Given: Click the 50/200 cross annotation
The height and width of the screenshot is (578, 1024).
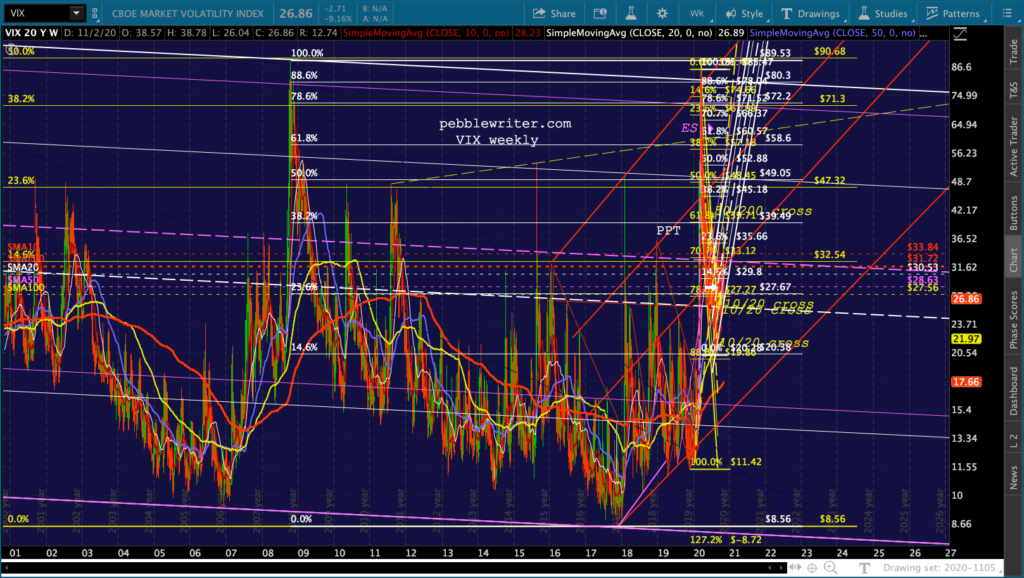Looking at the screenshot, I should (x=763, y=210).
